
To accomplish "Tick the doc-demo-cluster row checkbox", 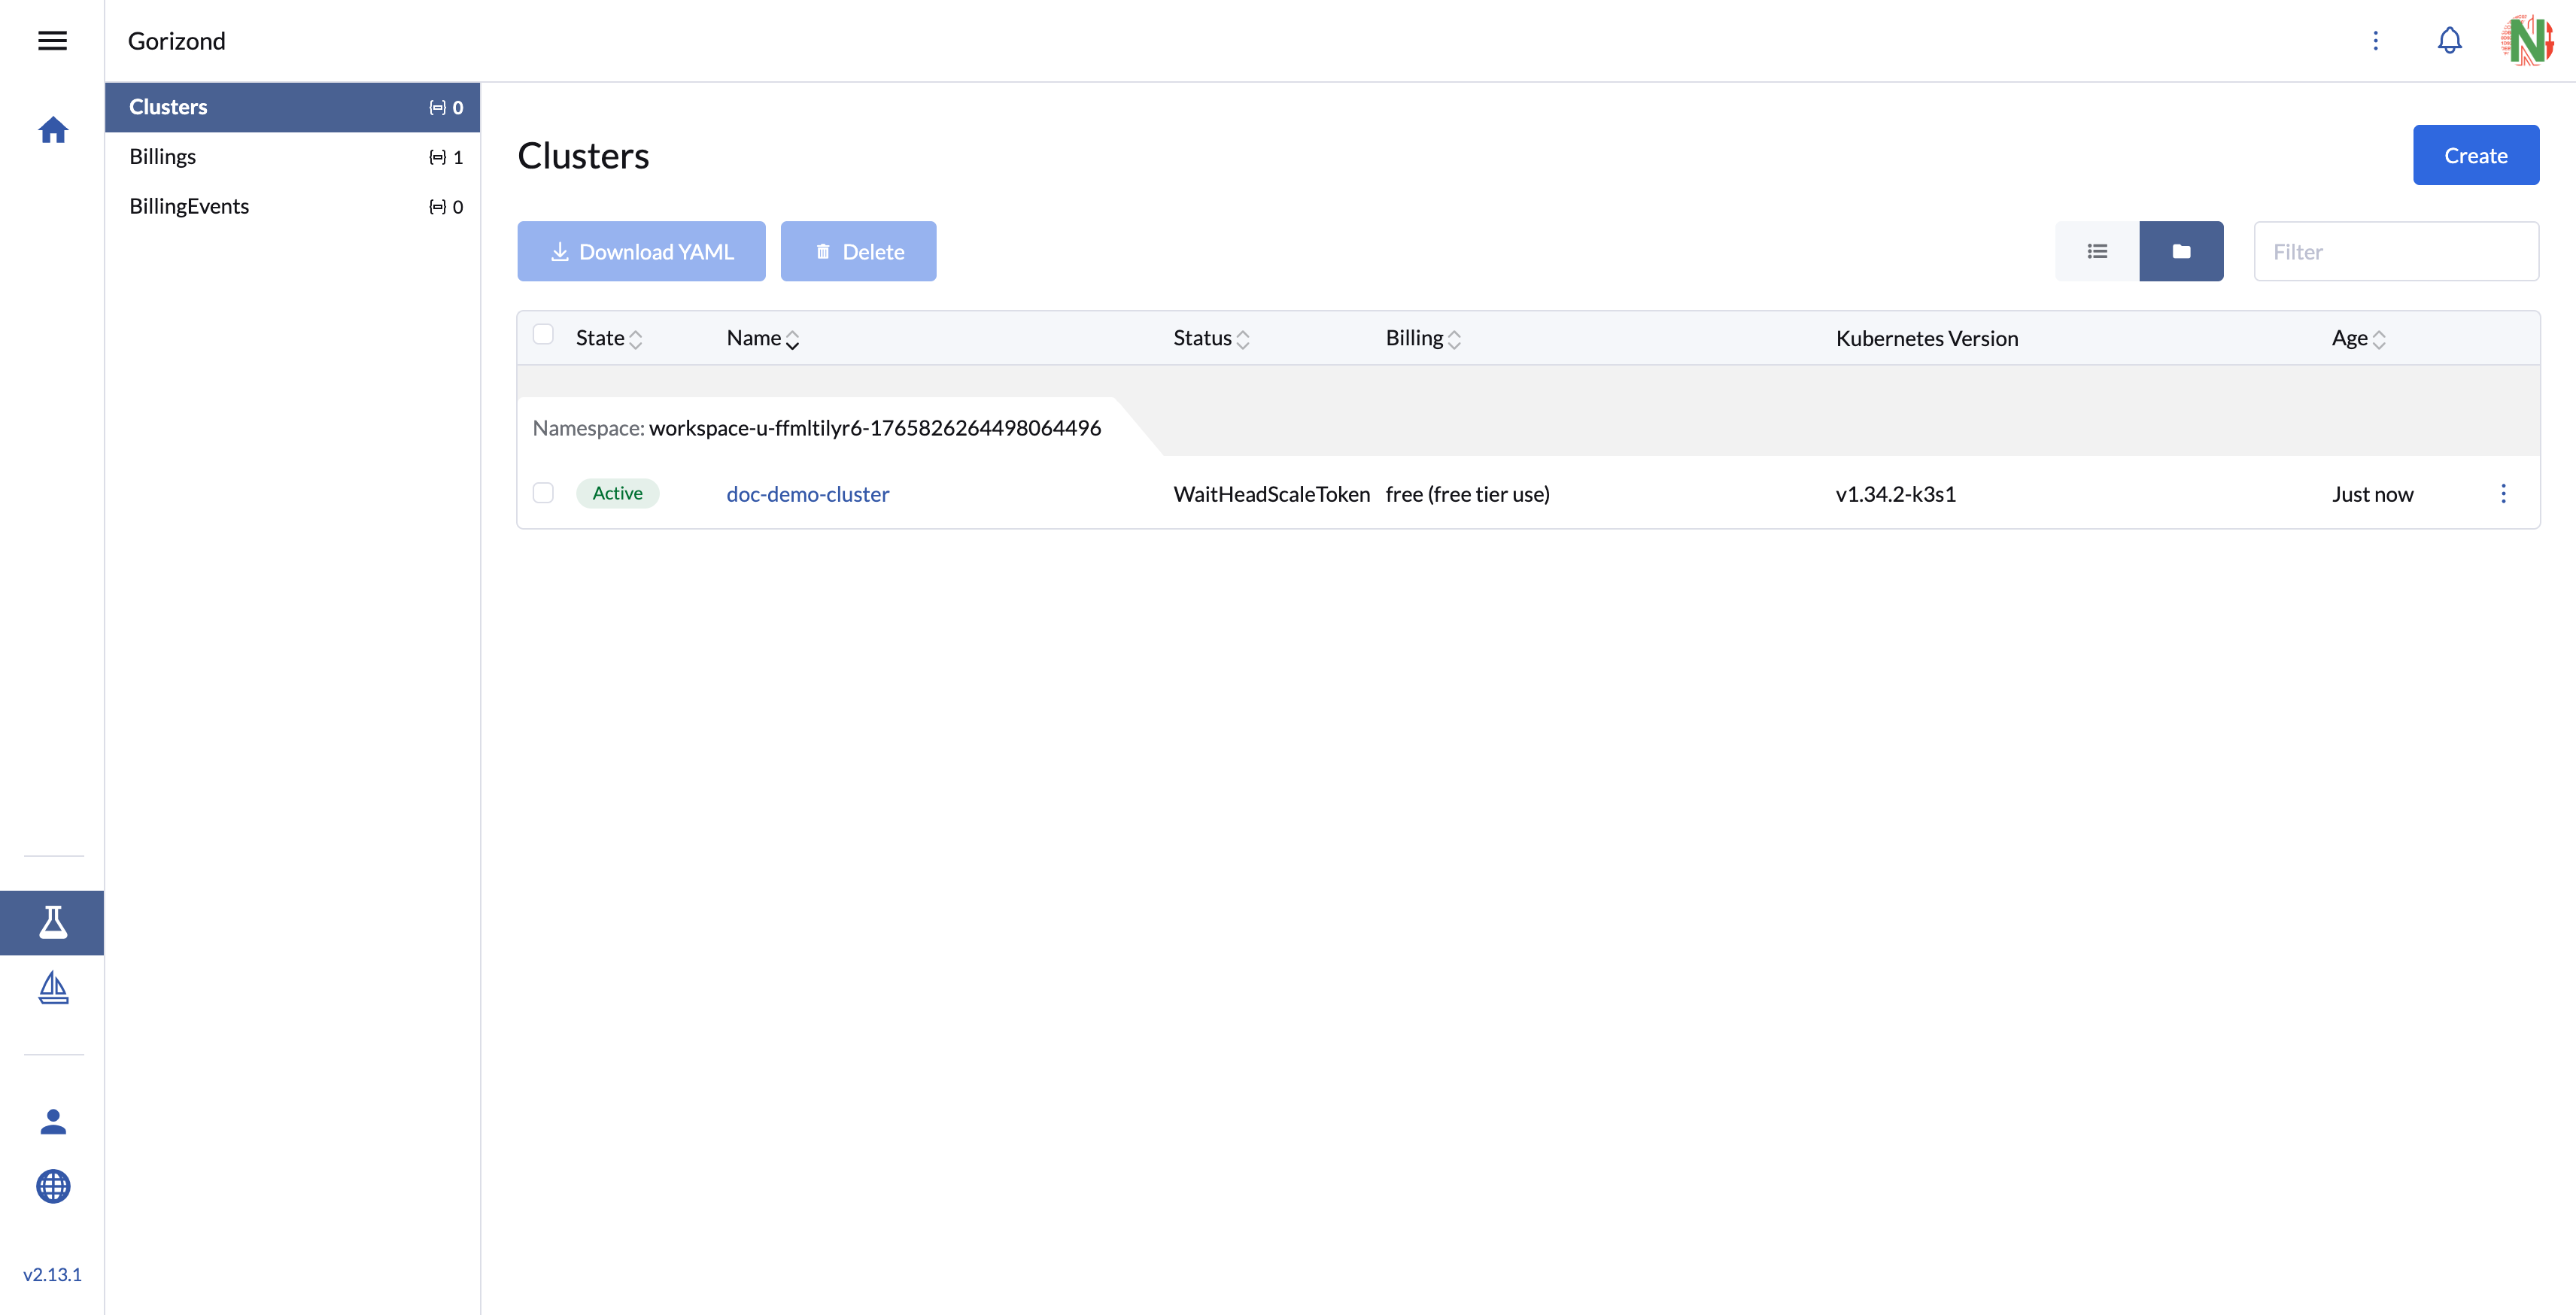I will (x=543, y=493).
